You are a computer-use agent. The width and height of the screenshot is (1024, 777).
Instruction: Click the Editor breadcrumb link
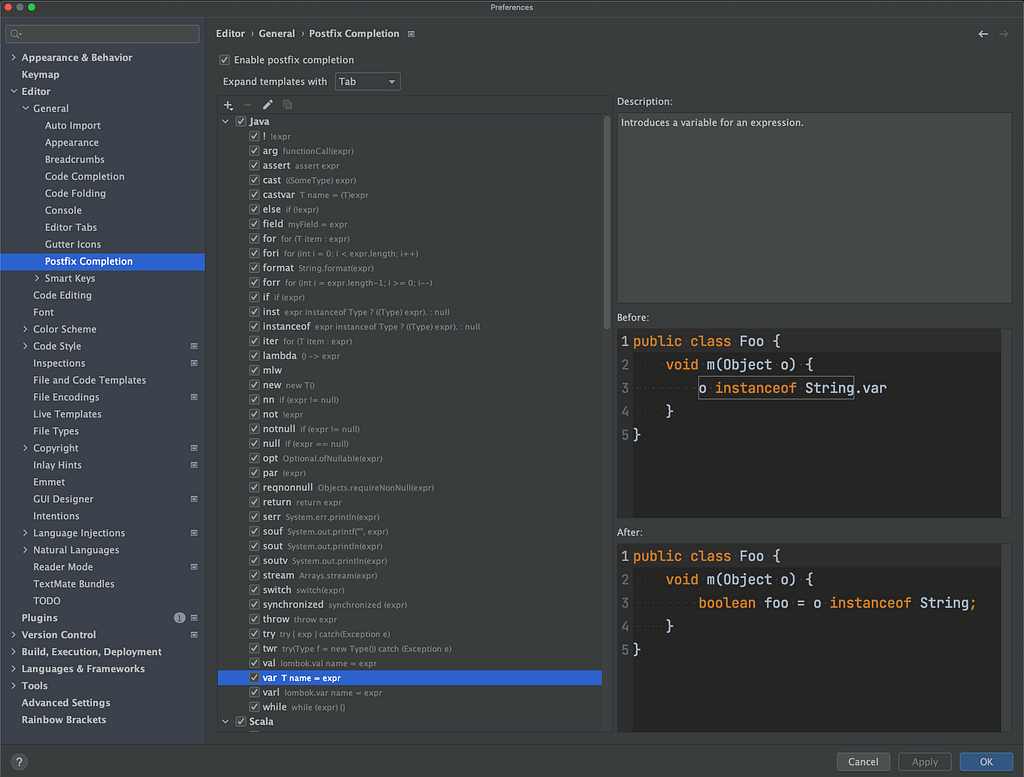click(231, 34)
